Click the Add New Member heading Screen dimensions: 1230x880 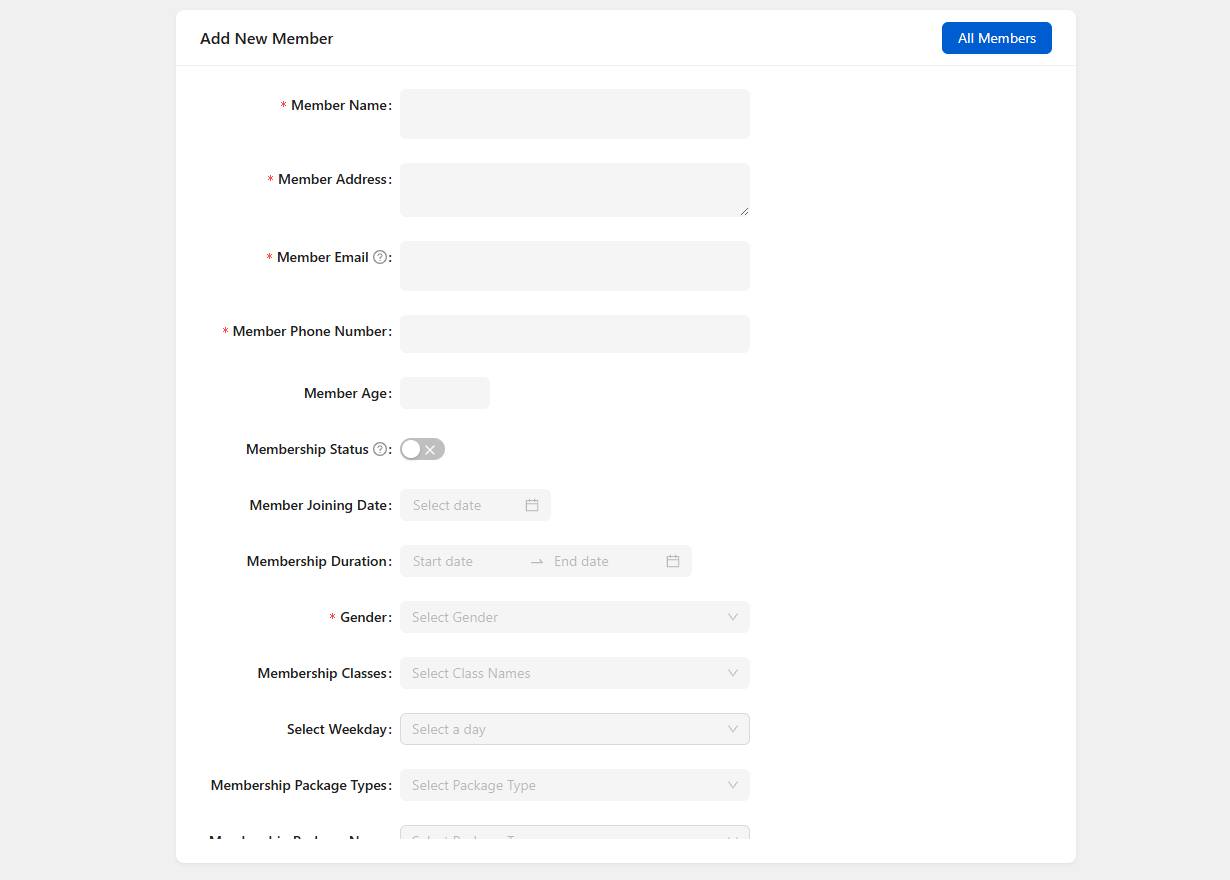click(267, 38)
